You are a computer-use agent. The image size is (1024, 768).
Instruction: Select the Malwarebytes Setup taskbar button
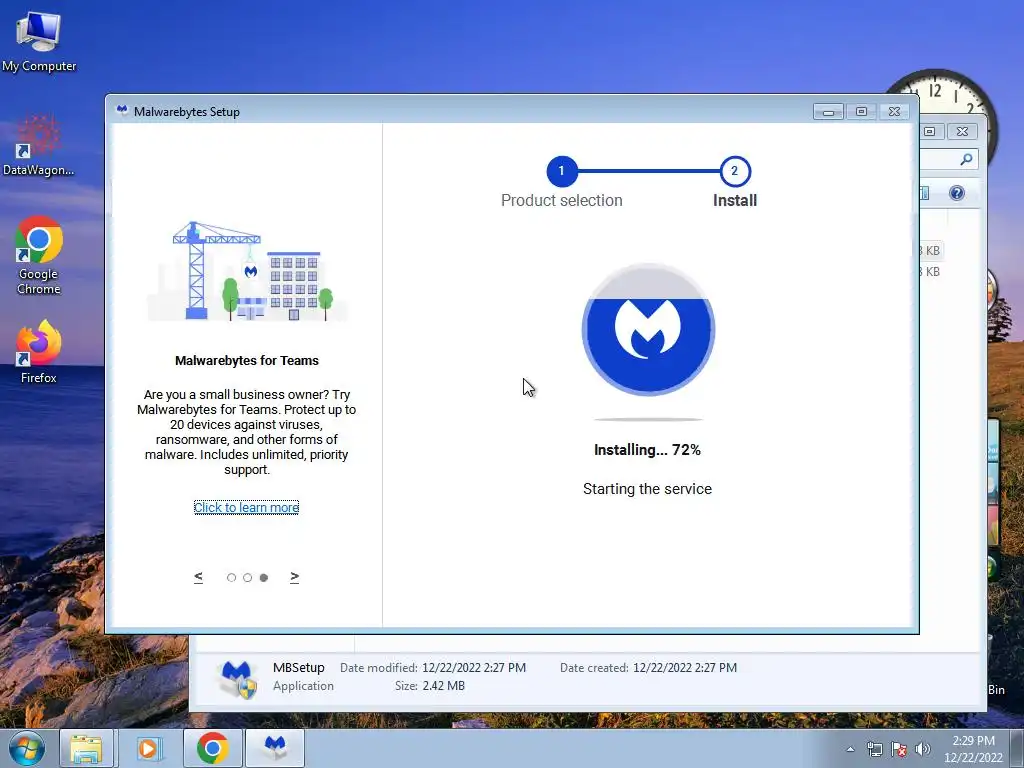(275, 748)
